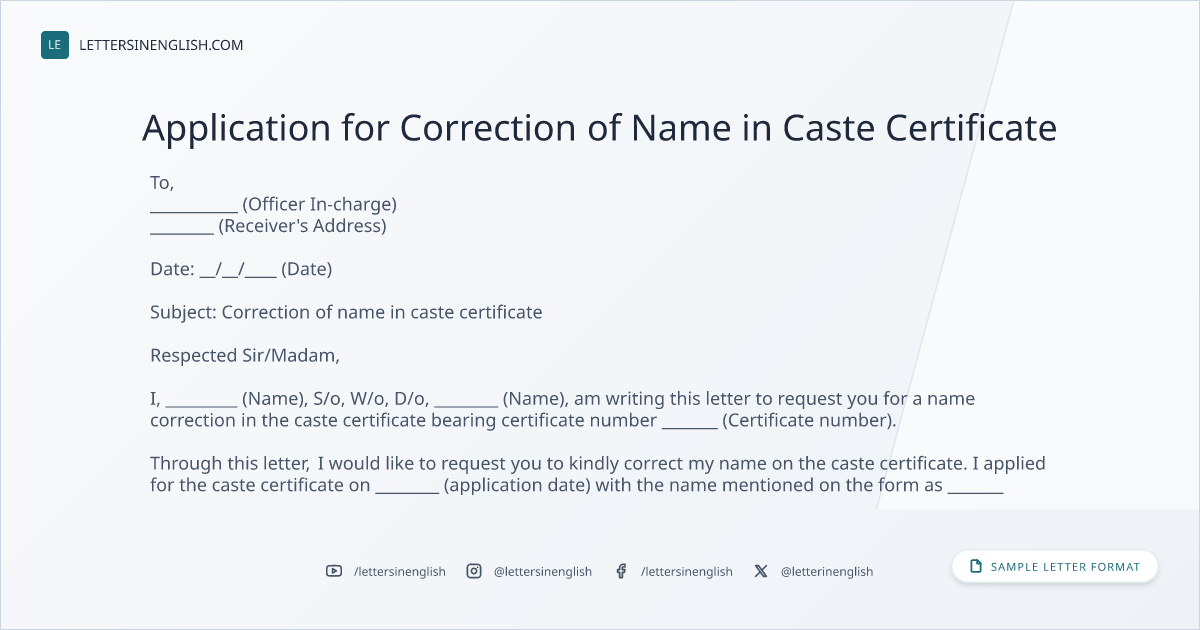Click the Officer In-charge blank line
Viewport: 1200px width, 630px height.
coord(194,206)
